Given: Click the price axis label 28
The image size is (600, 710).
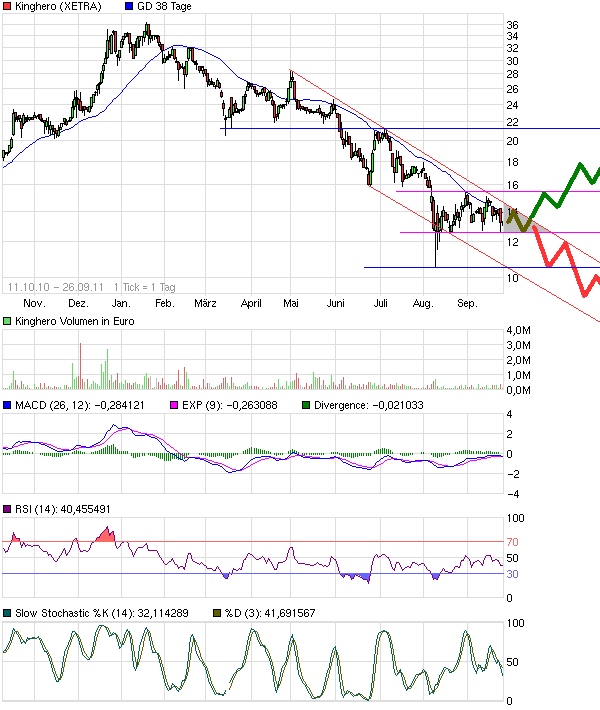Looking at the screenshot, I should tap(512, 74).
